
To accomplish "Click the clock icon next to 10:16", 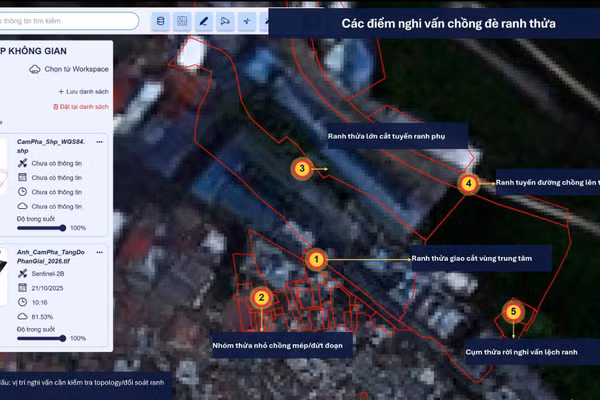I will [x=23, y=302].
